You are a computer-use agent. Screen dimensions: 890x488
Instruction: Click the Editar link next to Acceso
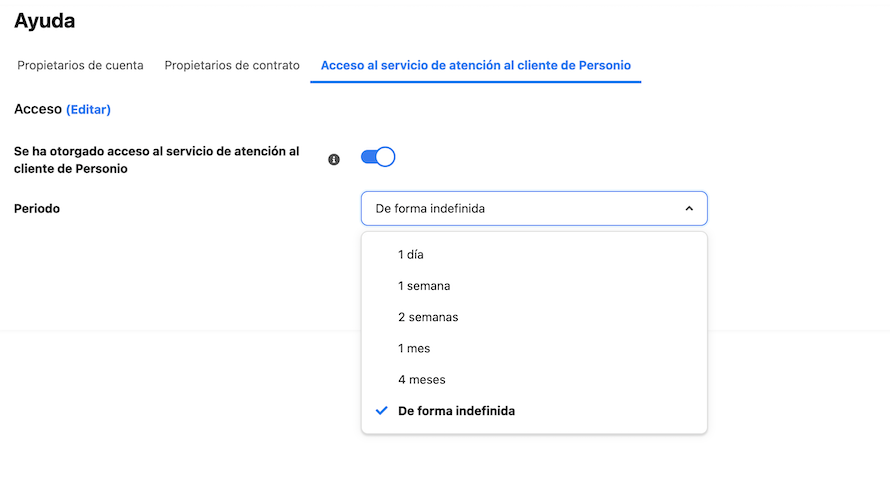(x=89, y=110)
